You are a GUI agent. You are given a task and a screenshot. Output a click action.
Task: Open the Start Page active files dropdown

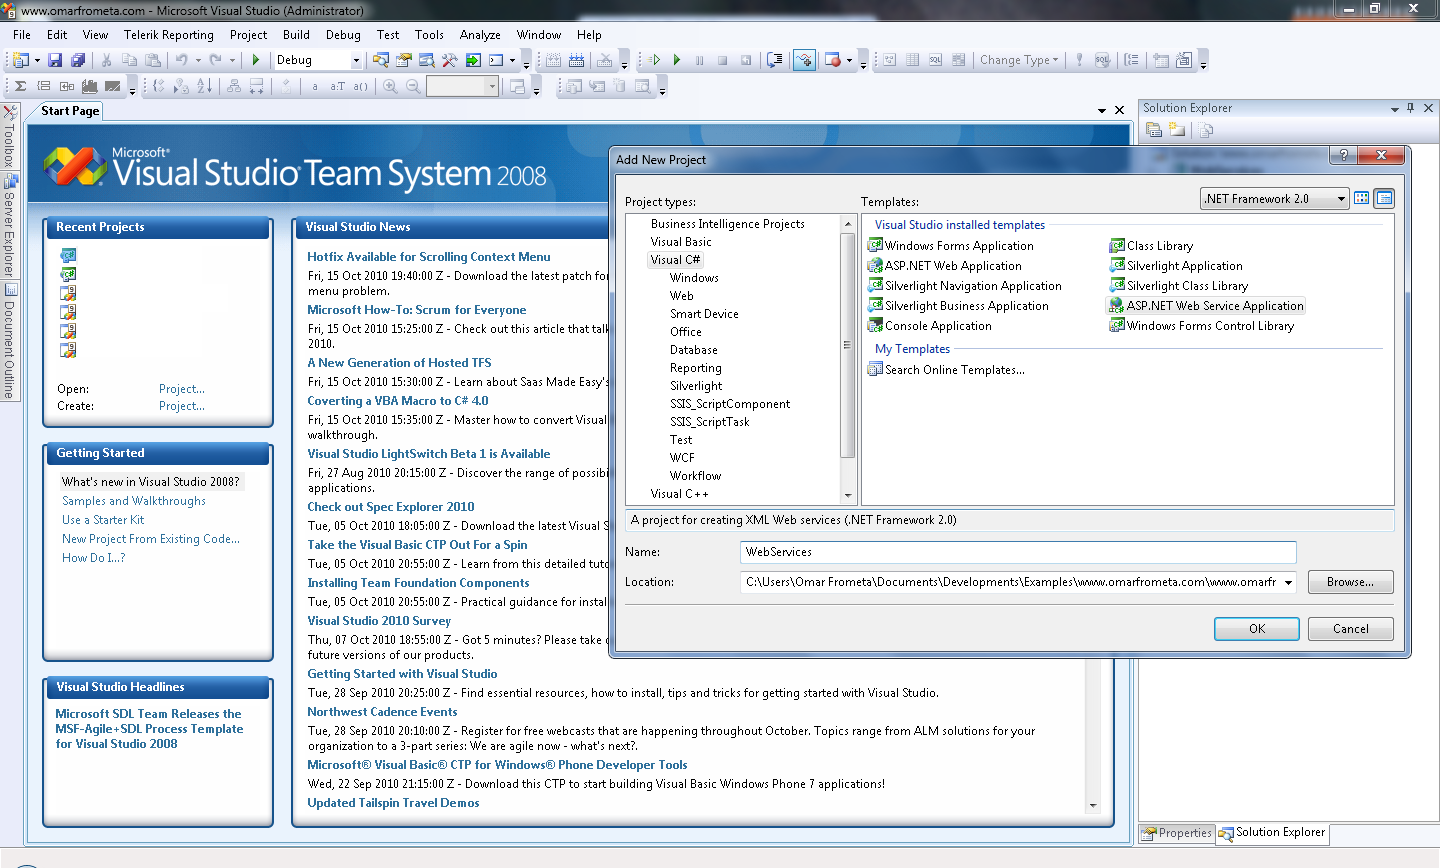click(x=1102, y=110)
